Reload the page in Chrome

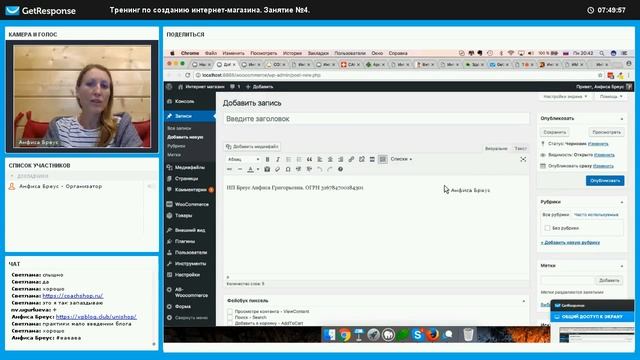[187, 75]
